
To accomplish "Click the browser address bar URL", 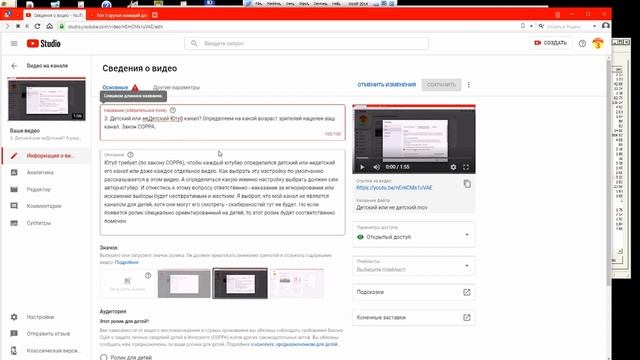I will 115,27.
